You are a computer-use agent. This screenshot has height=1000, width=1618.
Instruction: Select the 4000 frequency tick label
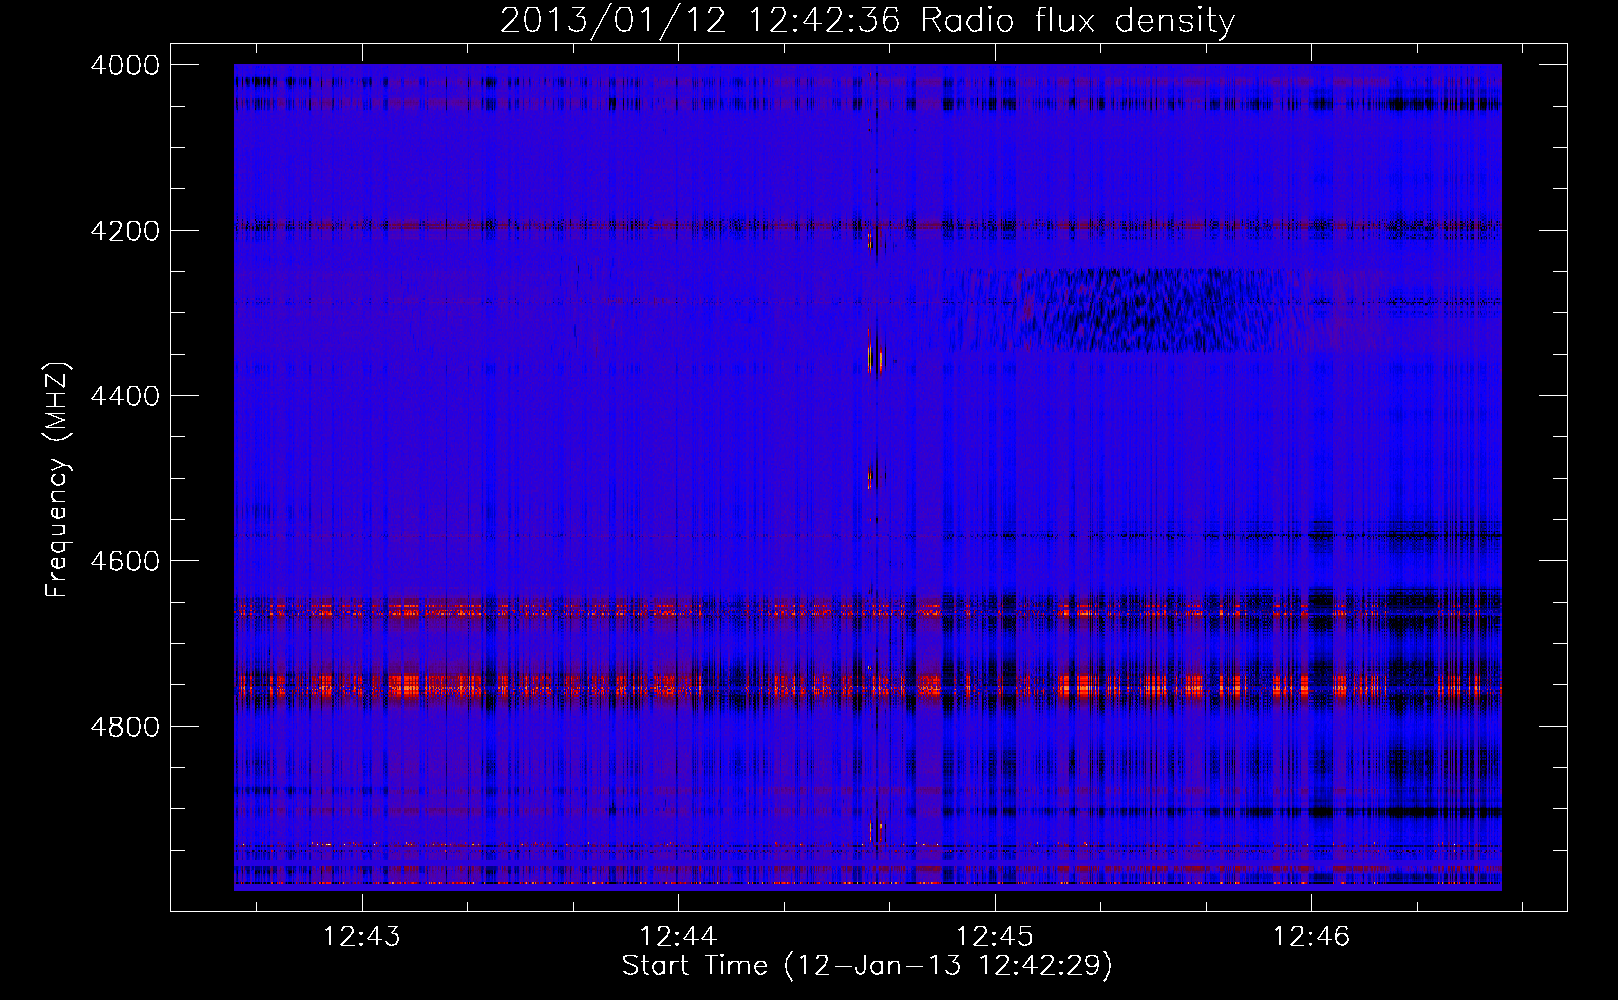(125, 65)
